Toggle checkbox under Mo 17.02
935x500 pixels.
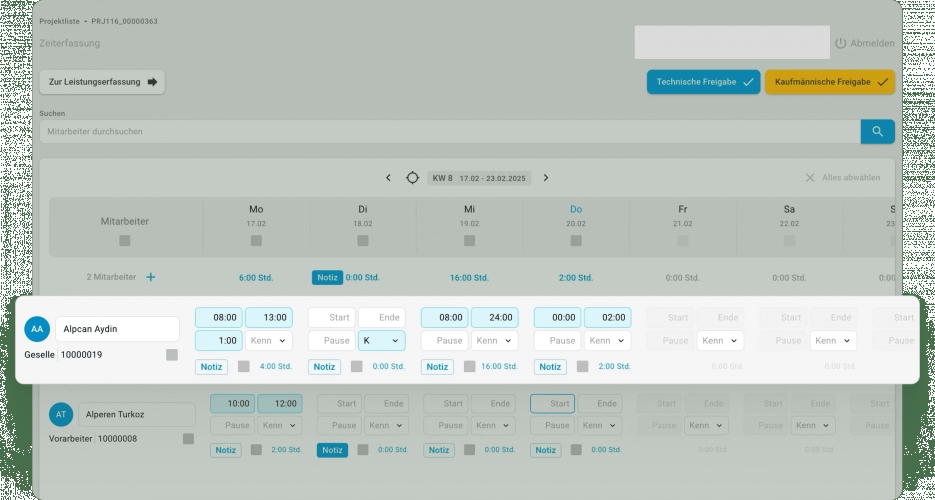coord(256,241)
